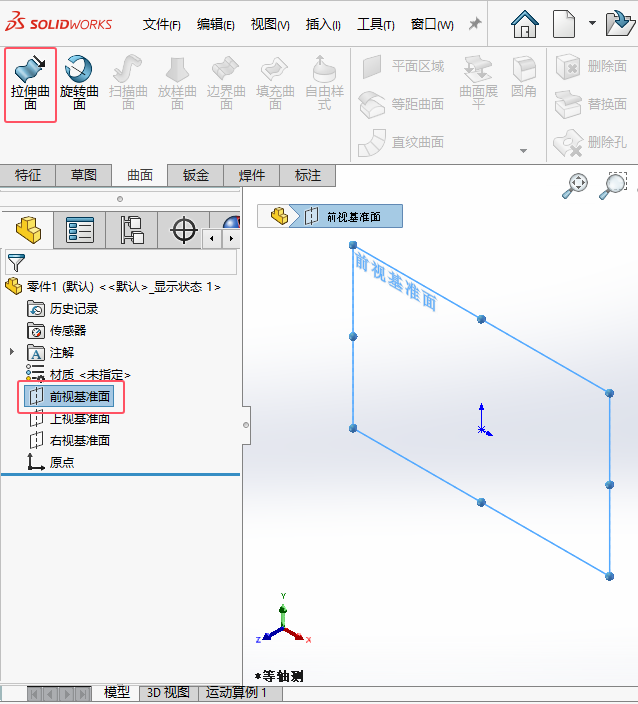Open the DimXpertManager crosshair tab
Screen dimensions: 638x704
coord(184,230)
